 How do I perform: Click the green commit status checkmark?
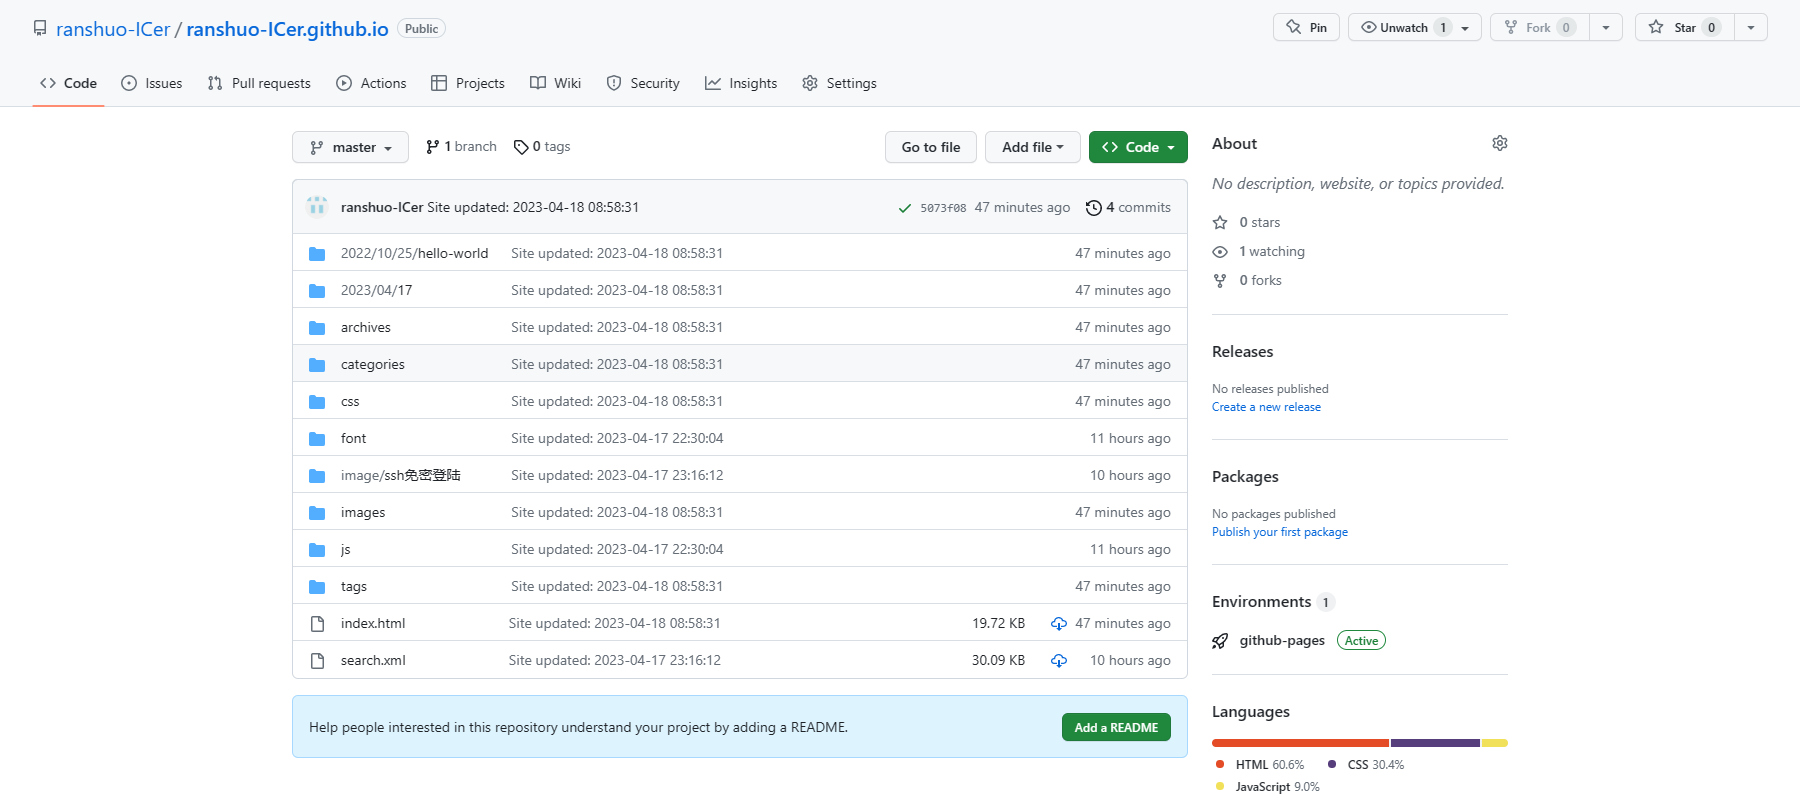point(904,208)
